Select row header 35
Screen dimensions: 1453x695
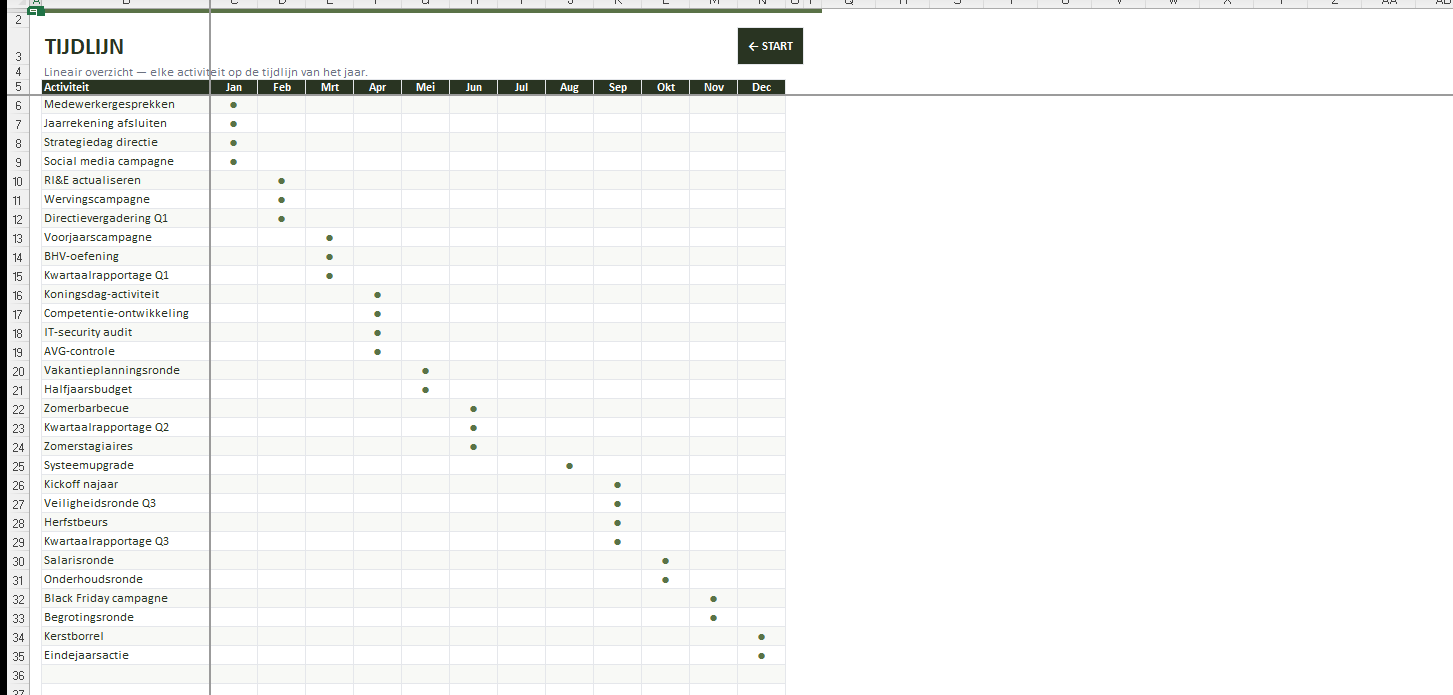(18, 656)
